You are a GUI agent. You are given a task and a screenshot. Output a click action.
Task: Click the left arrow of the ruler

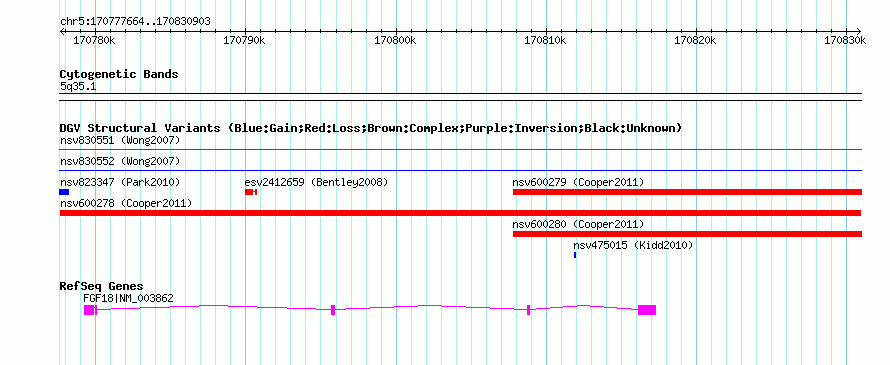(62, 31)
